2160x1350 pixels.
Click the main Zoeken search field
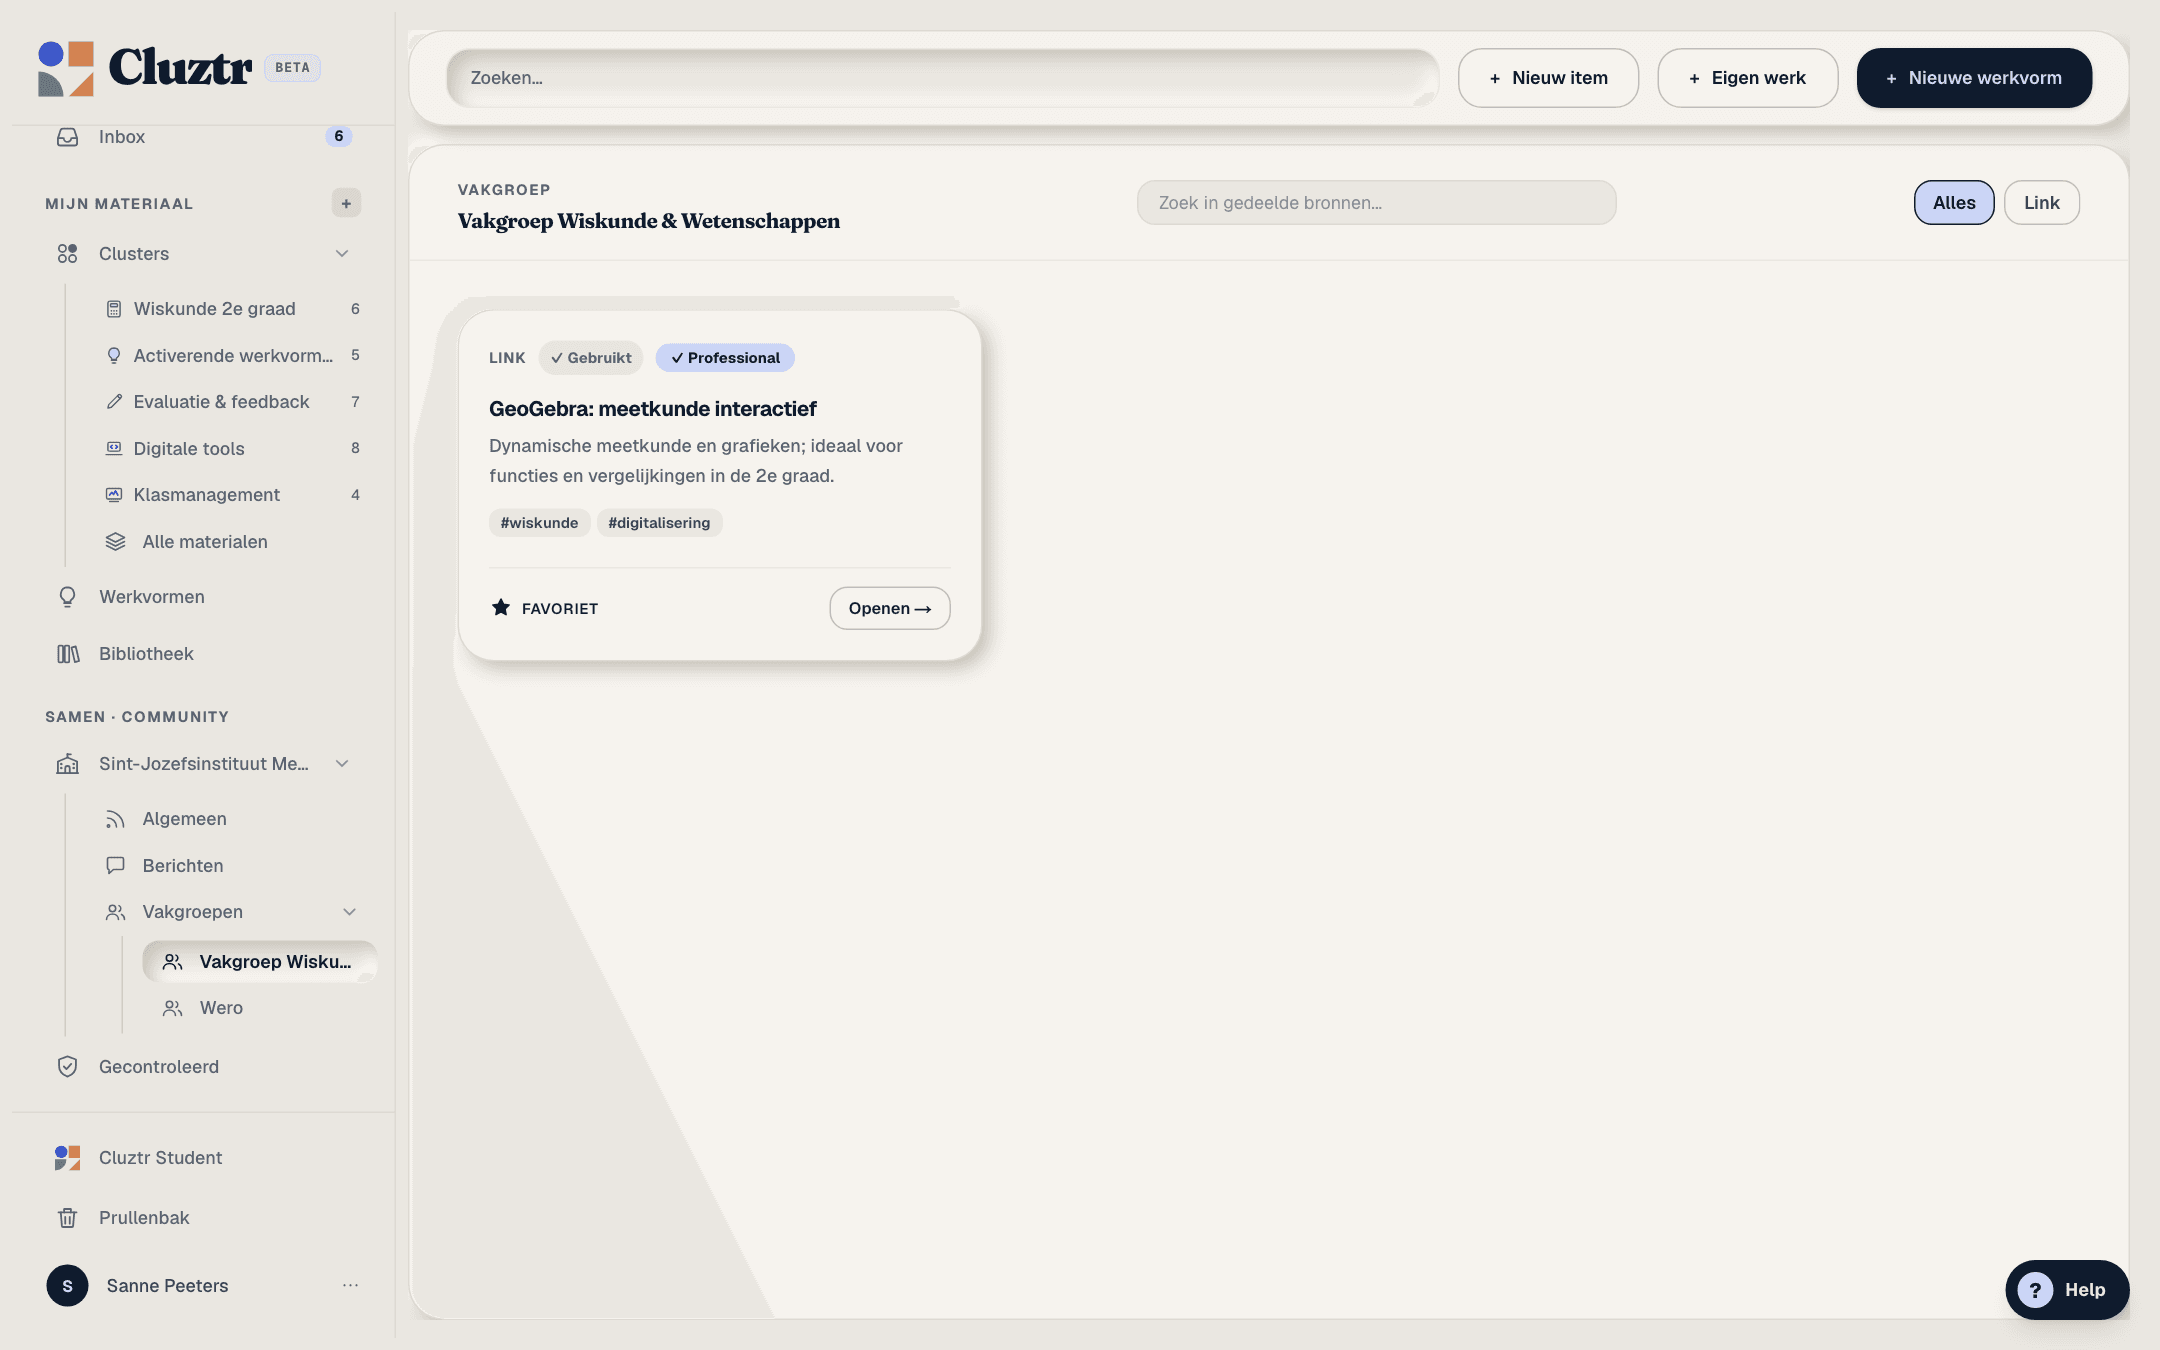pyautogui.click(x=942, y=78)
